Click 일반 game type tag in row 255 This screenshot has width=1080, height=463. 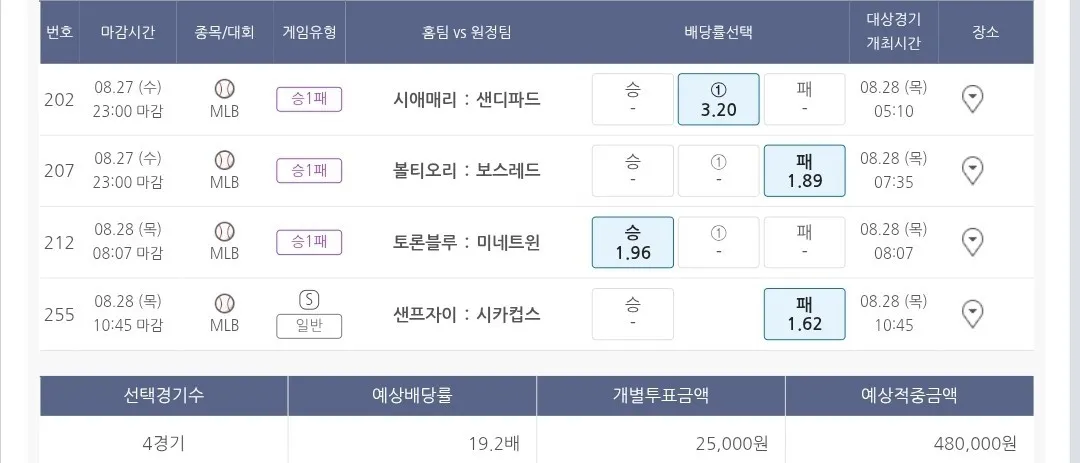(x=309, y=326)
